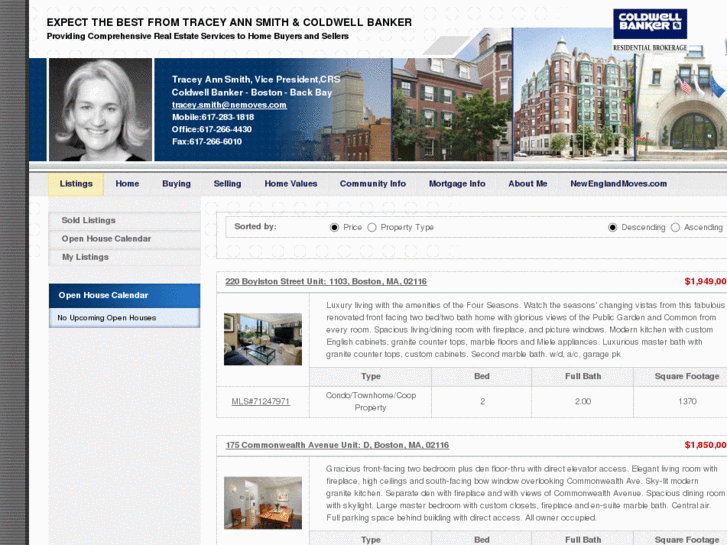
Task: Click the Tracey Ann Smith, Vice President,CRS banner line
Action: click(x=256, y=79)
